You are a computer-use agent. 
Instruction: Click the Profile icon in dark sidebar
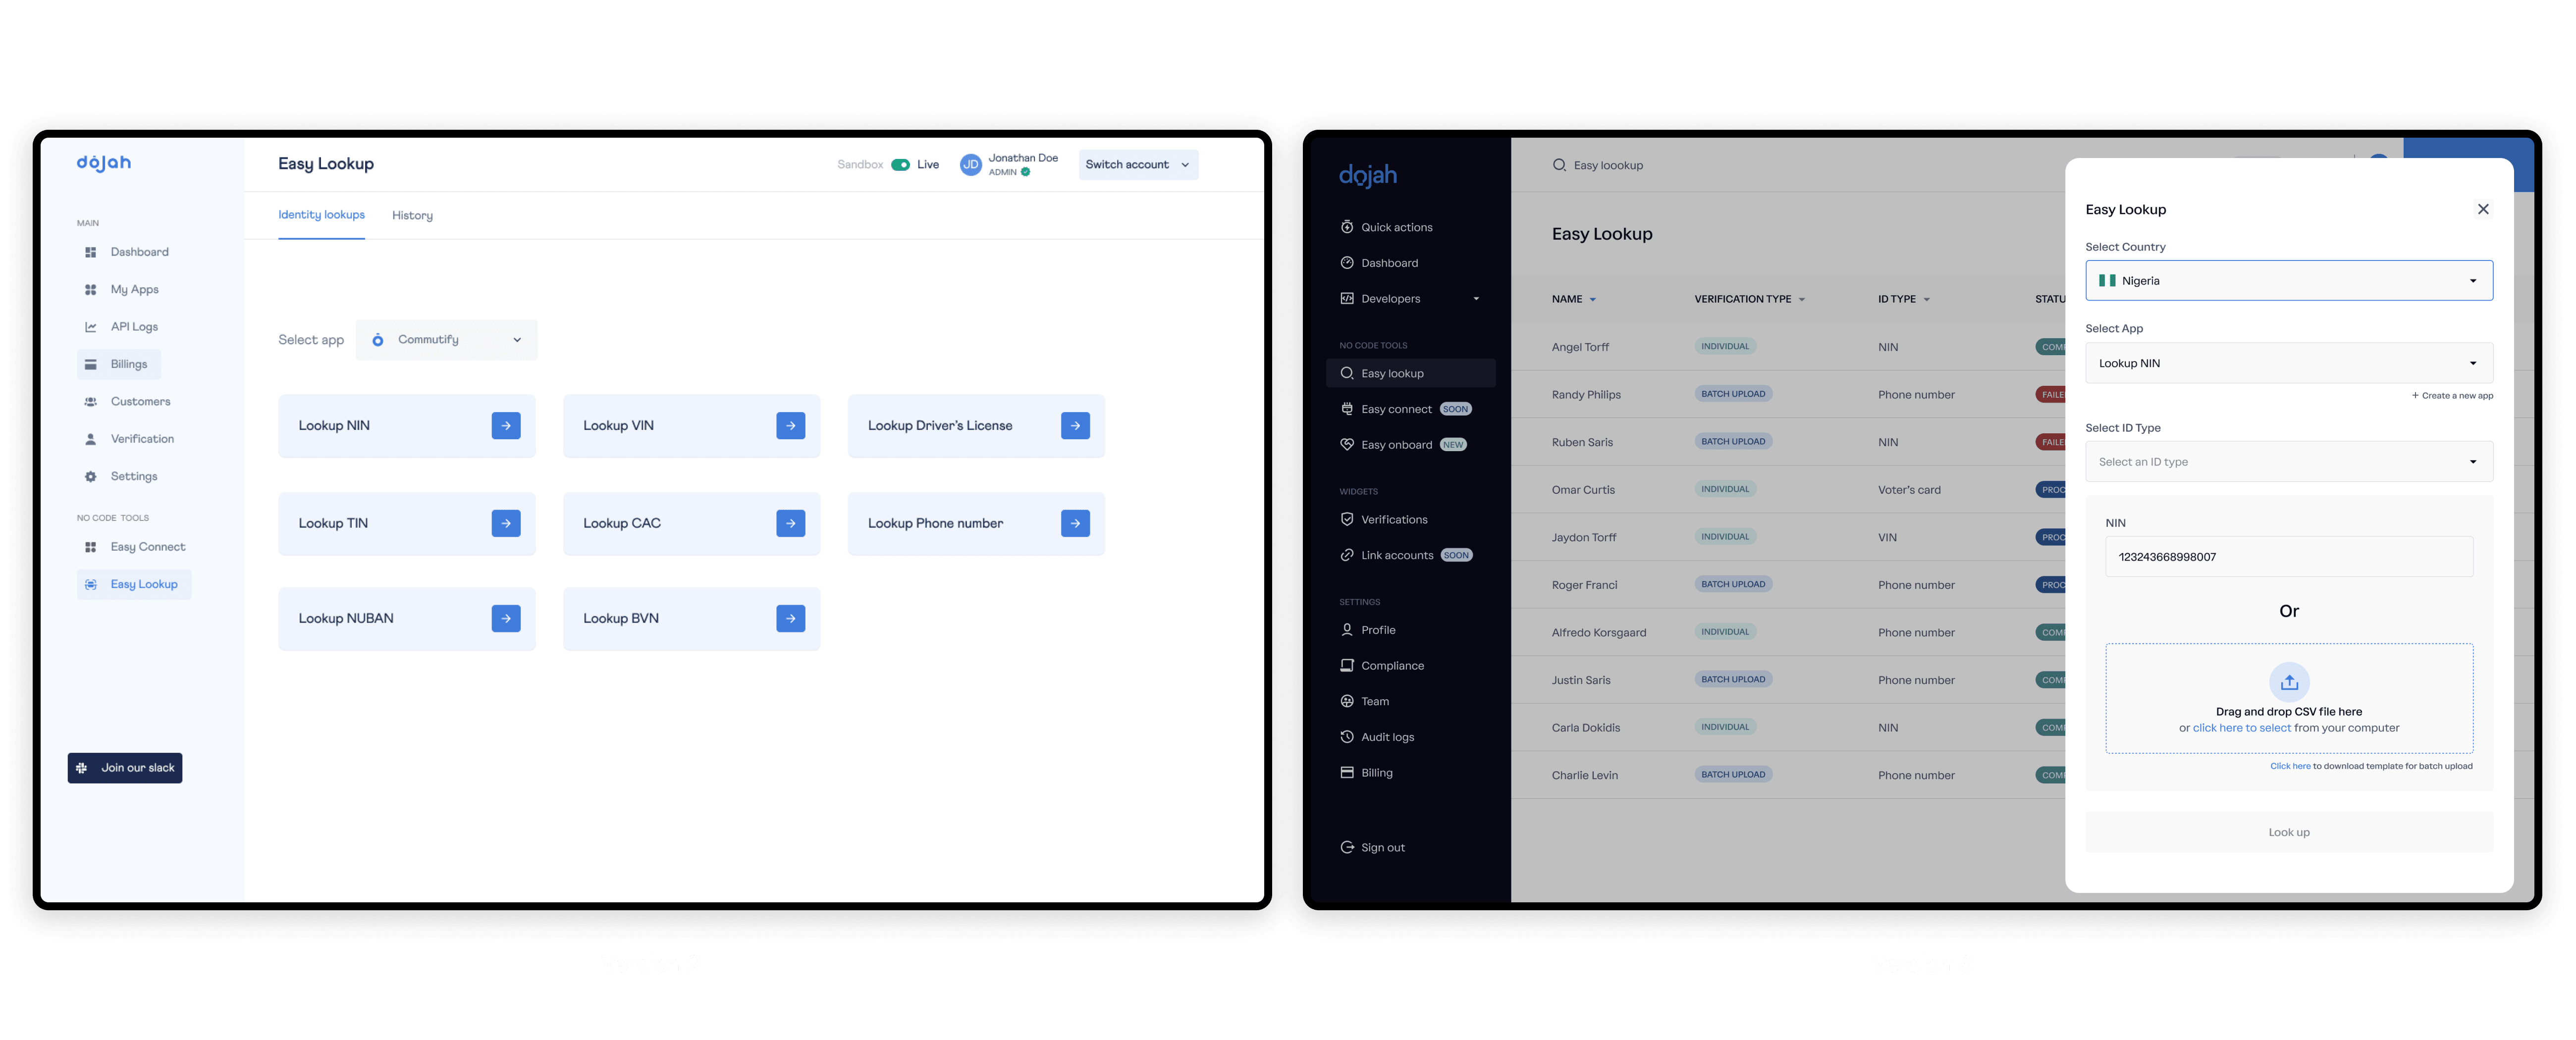[x=1347, y=630]
